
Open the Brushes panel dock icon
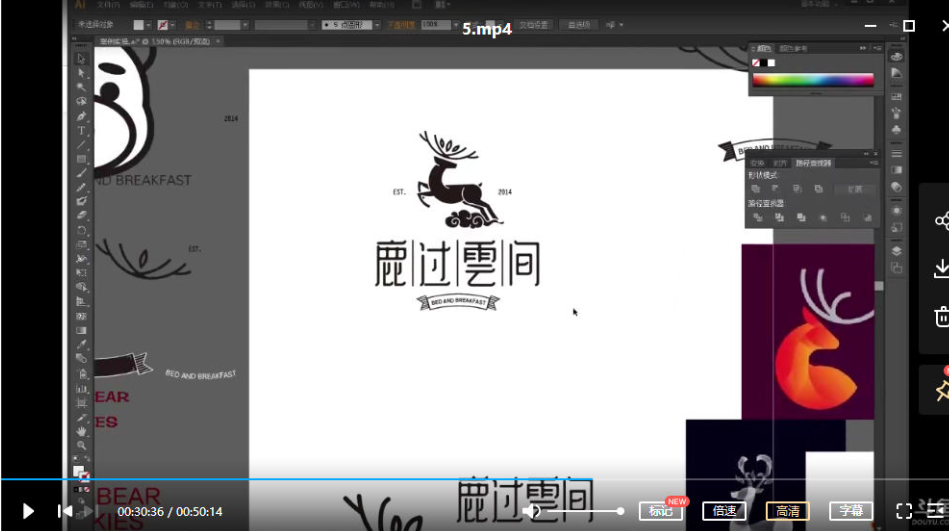896,113
